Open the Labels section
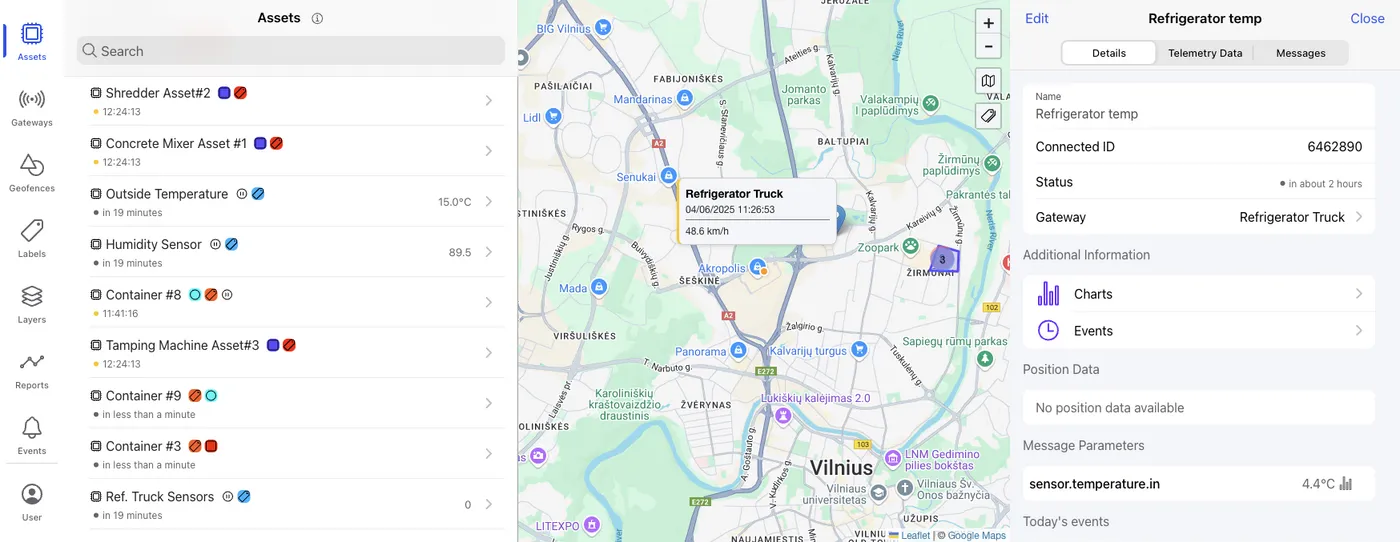Screen dimensions: 1400x542 (x=32, y=239)
